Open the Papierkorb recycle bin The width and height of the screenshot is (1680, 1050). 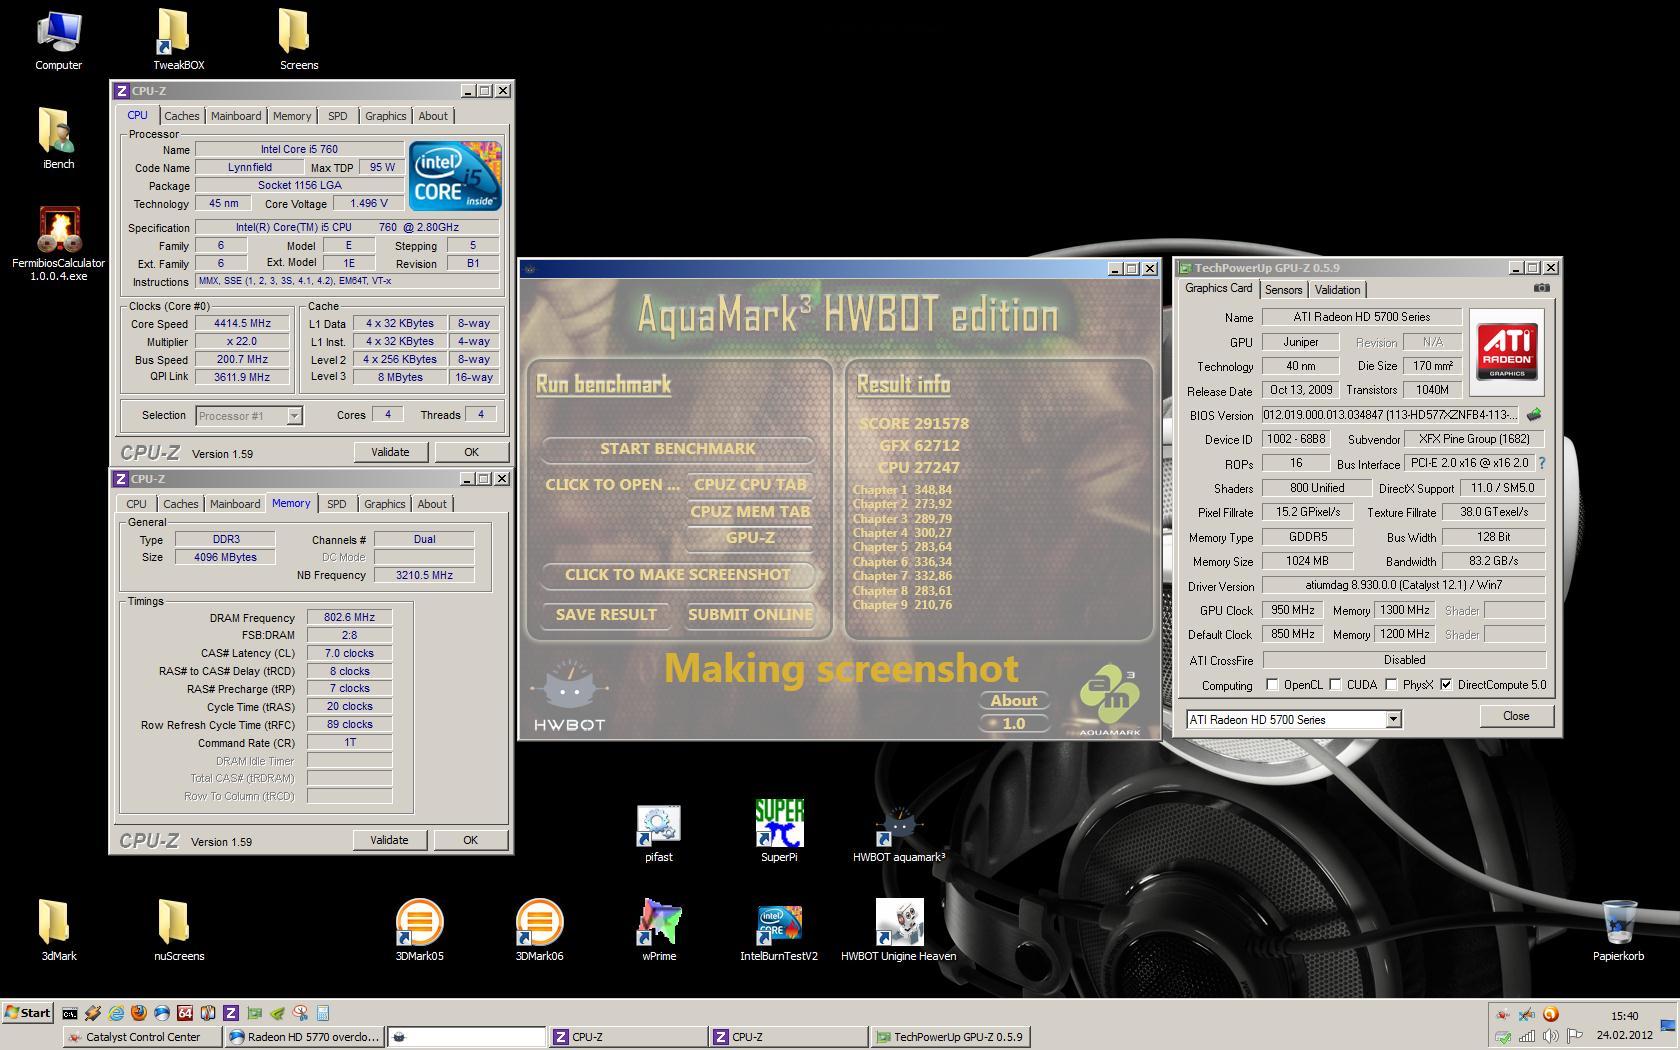coord(1618,930)
